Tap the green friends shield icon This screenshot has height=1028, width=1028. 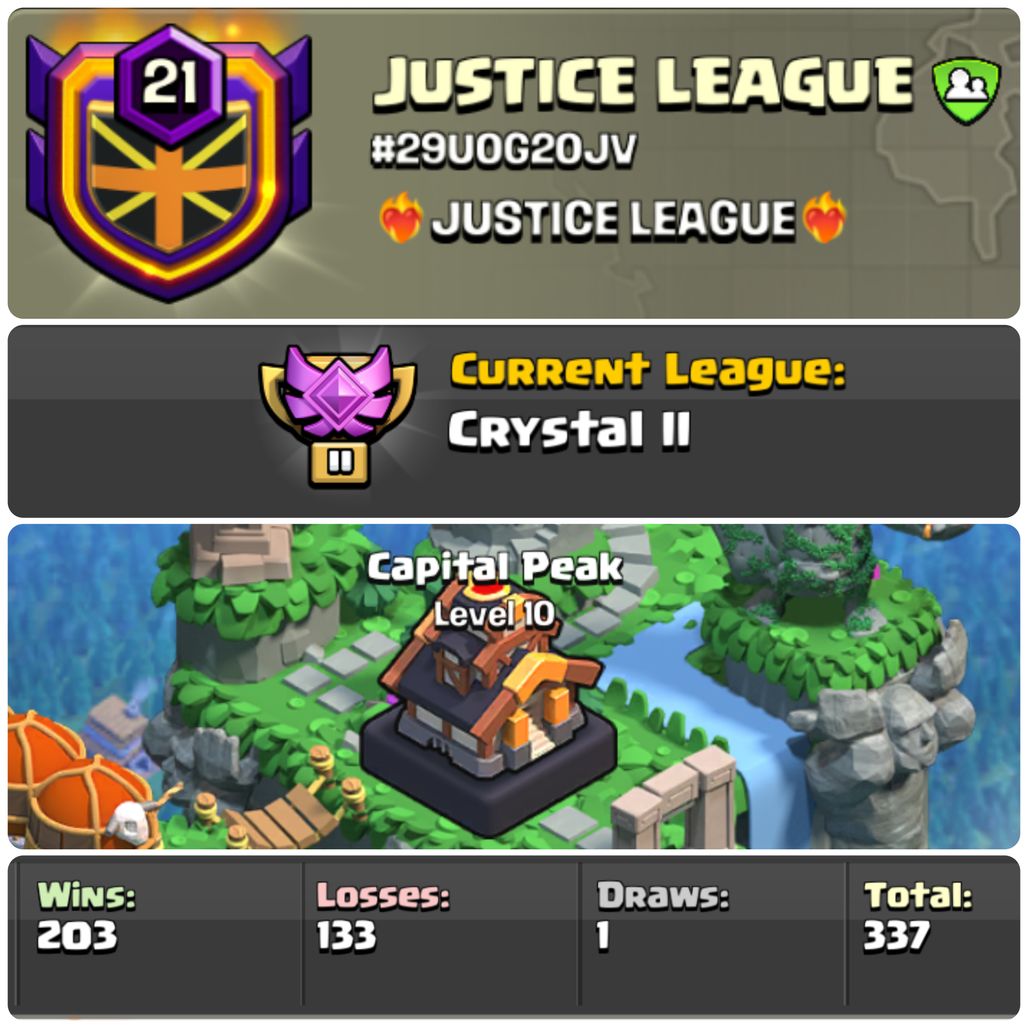click(966, 90)
